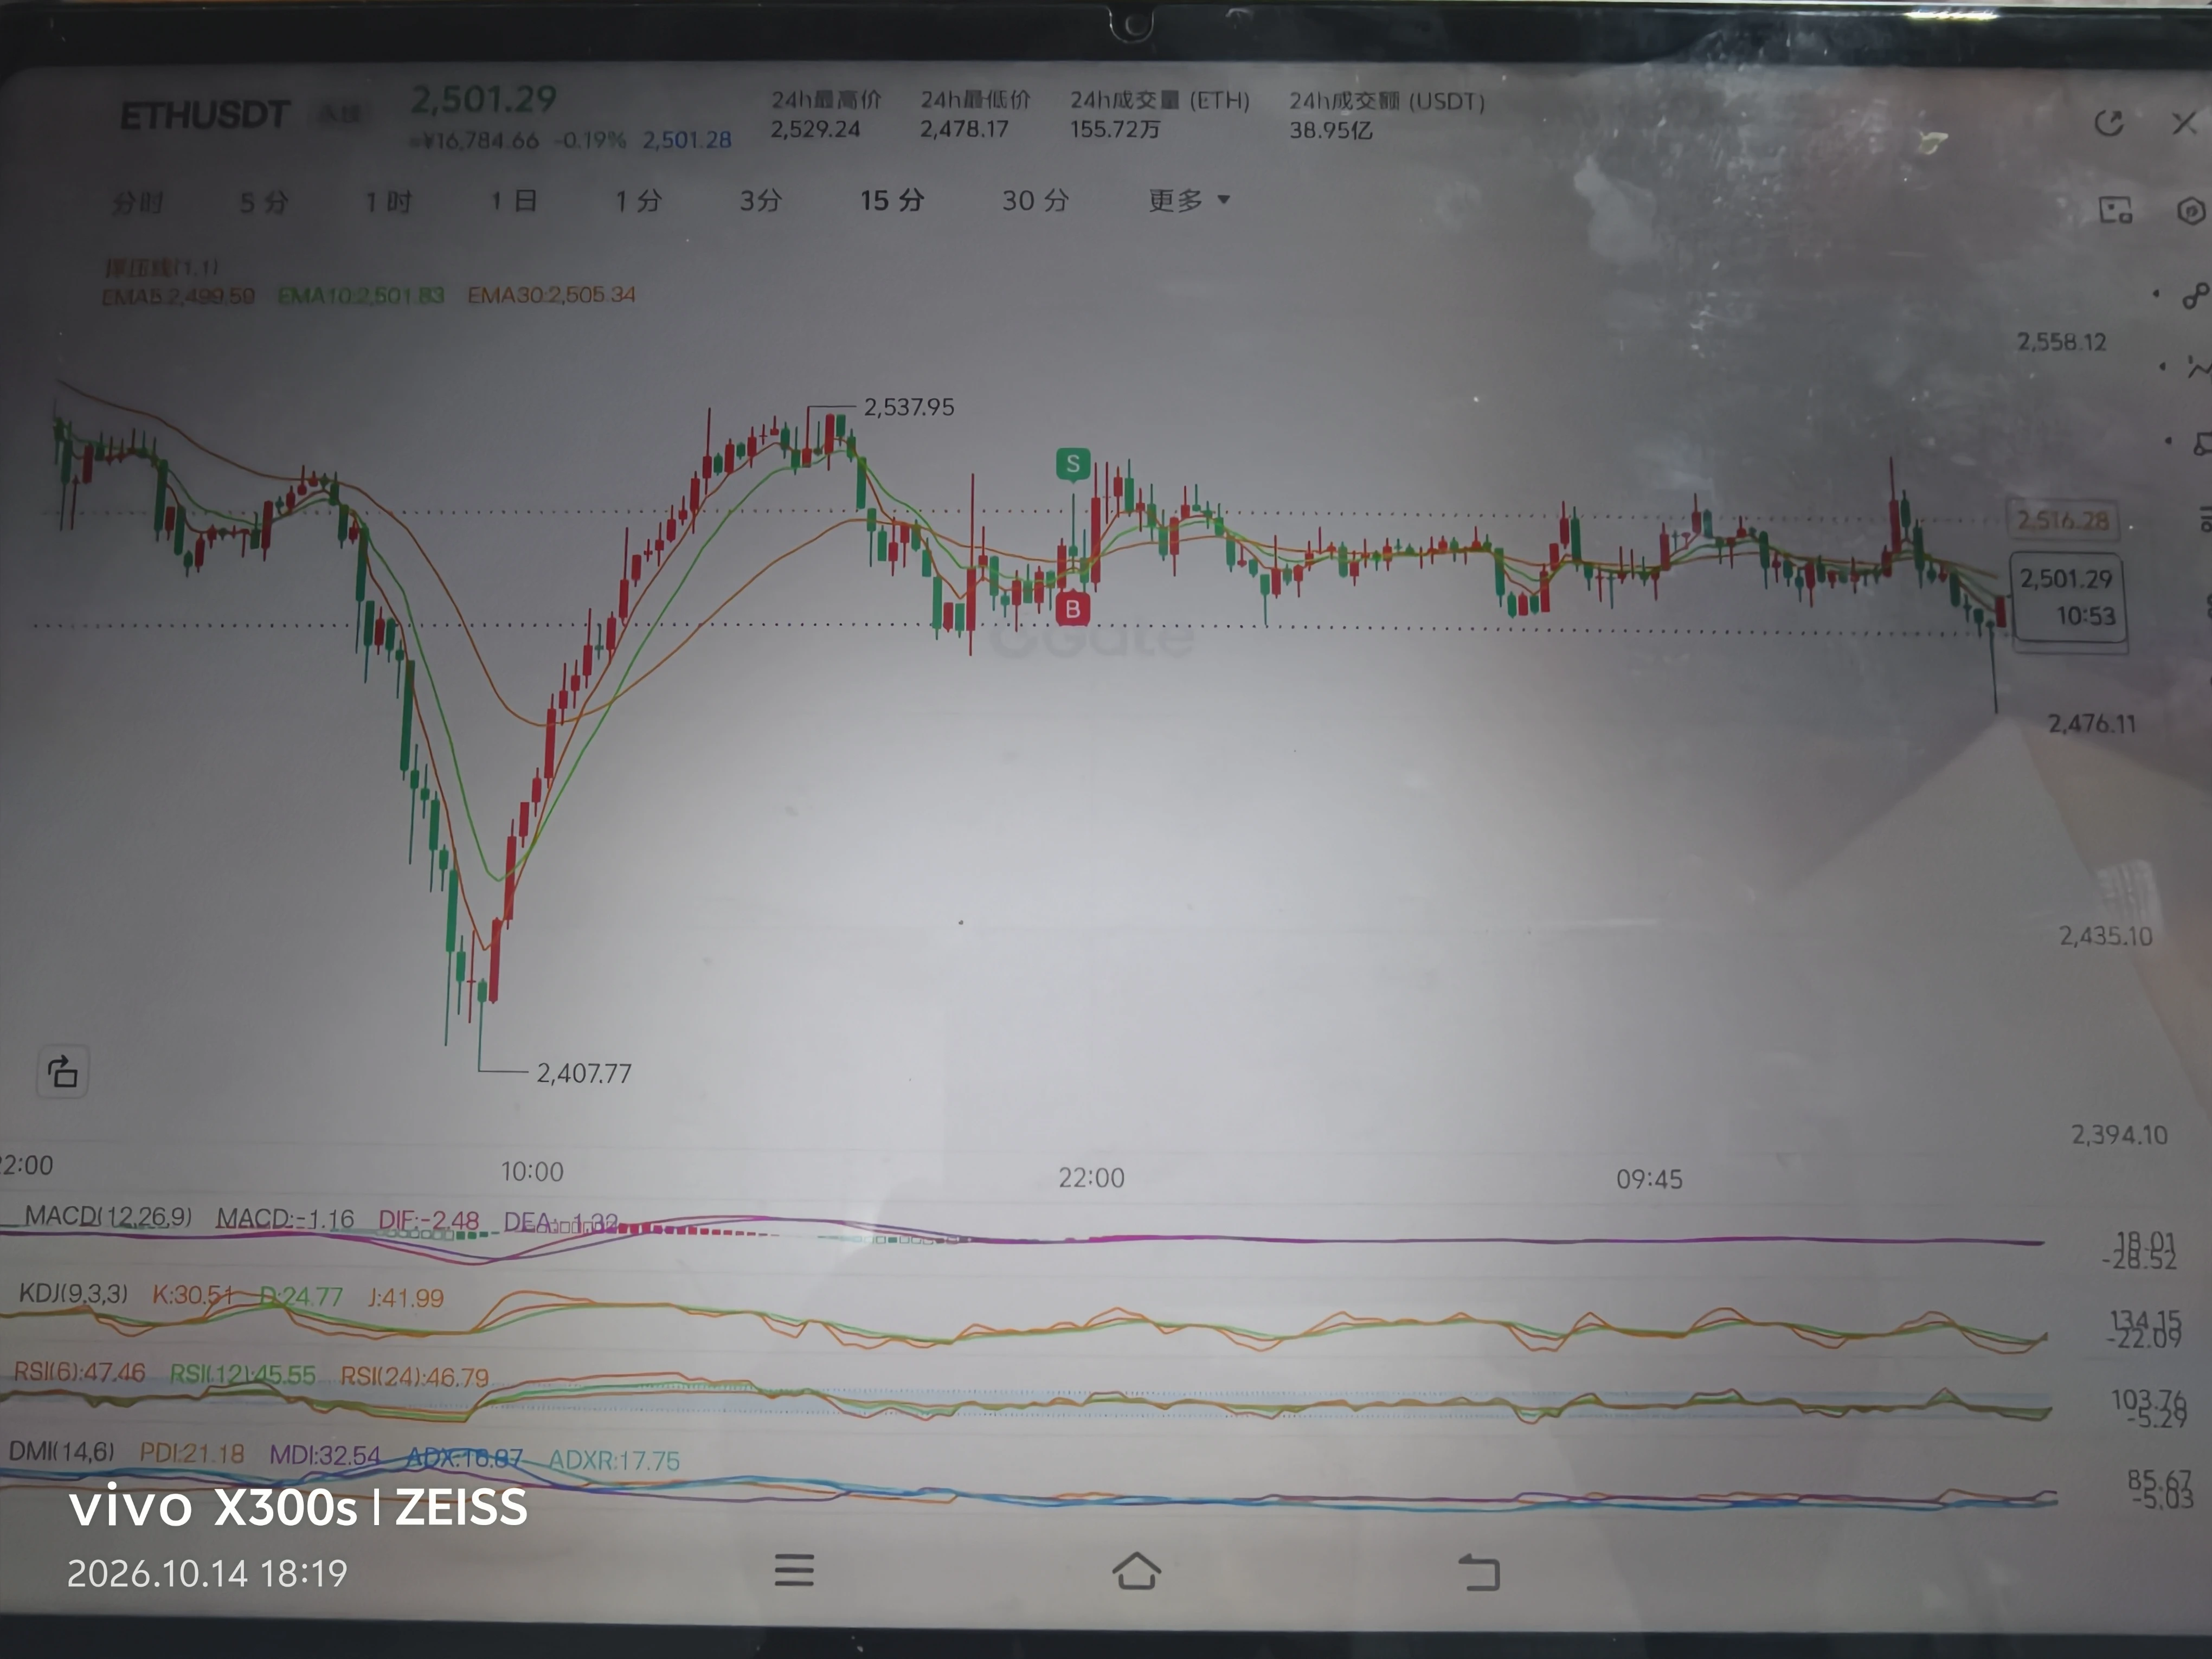Tap the rotate screen icon on the chart
The height and width of the screenshot is (1659, 2212).
click(63, 1072)
